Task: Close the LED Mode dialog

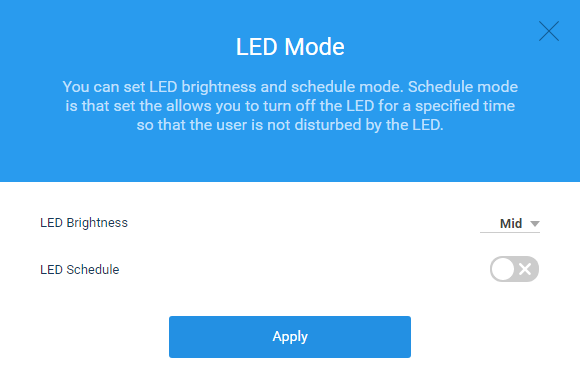Action: 549,31
